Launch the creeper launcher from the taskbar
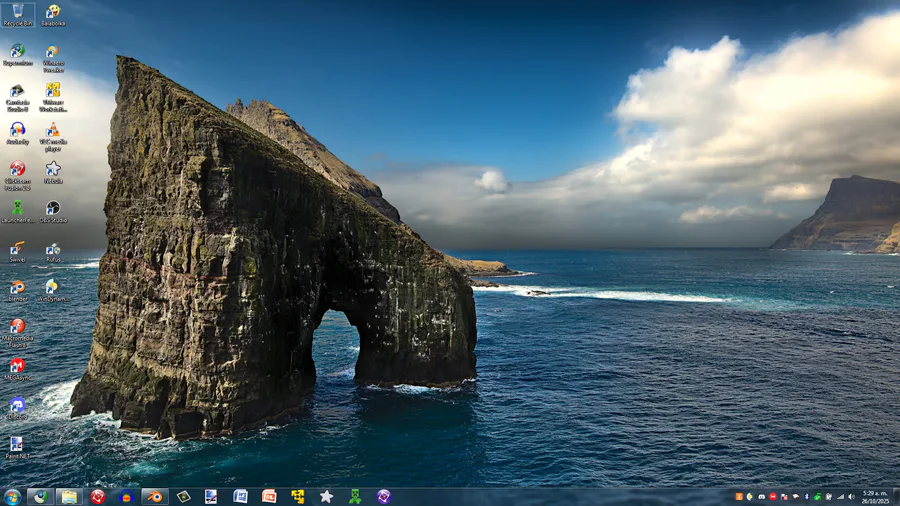This screenshot has height=506, width=900. (355, 496)
